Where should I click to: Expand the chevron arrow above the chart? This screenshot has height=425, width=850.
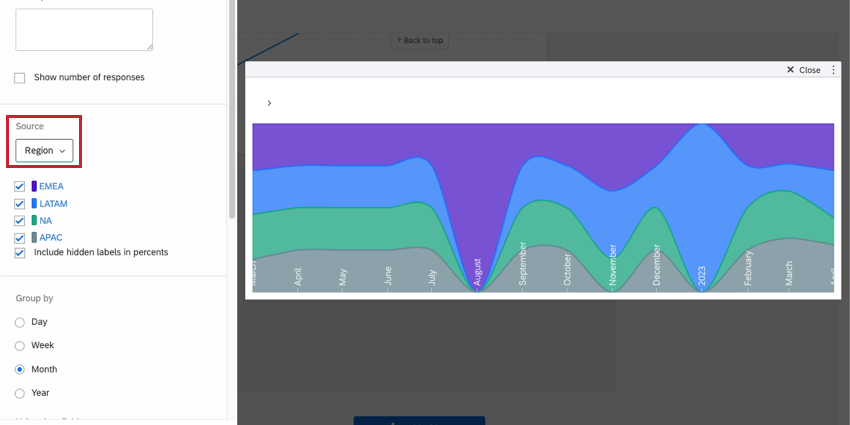tap(269, 103)
